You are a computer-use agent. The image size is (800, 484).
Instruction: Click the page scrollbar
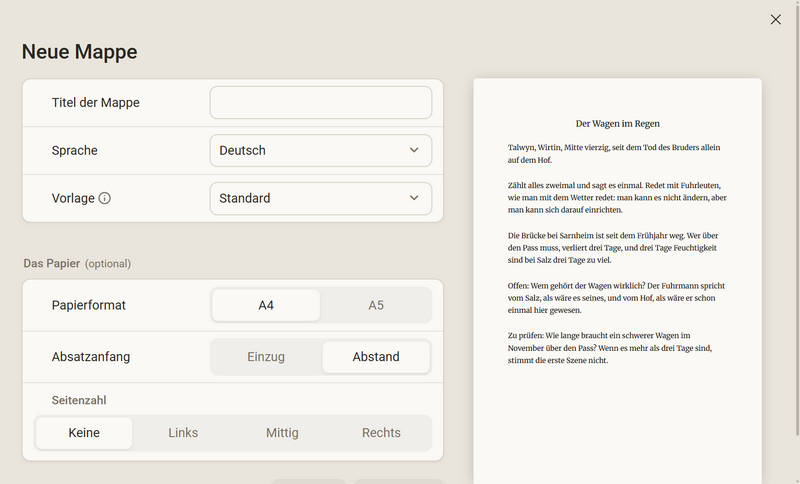(x=797, y=219)
